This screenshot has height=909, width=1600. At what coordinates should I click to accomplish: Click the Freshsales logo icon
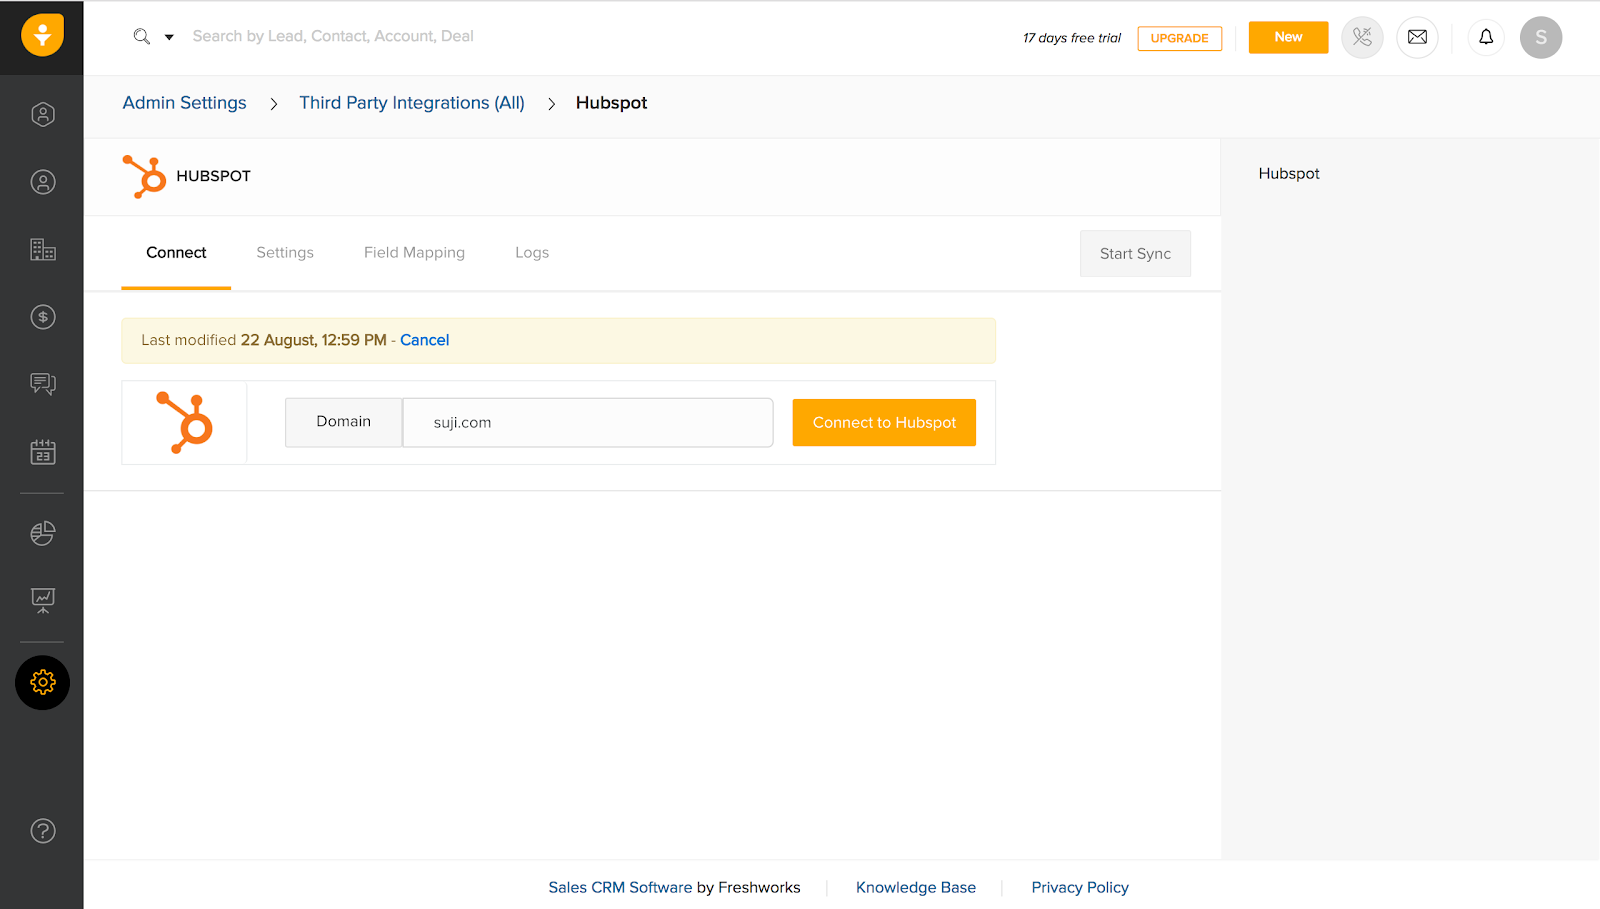tap(42, 36)
